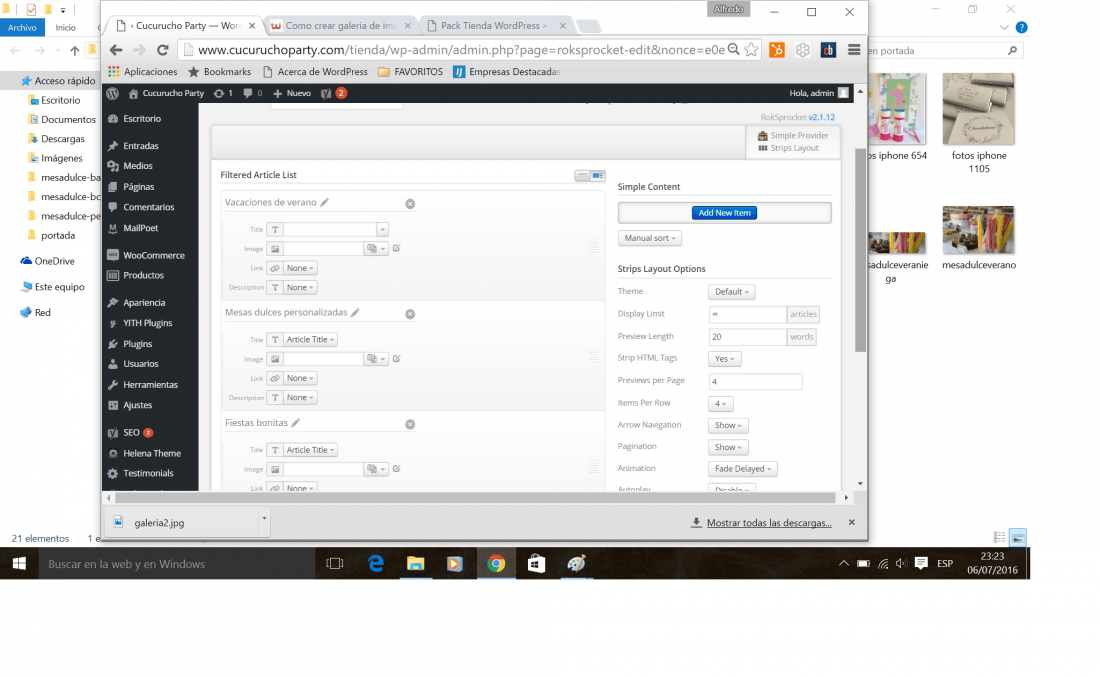Click the Ajustes settings icon
Viewport: 1100px width, 677px height.
point(113,405)
